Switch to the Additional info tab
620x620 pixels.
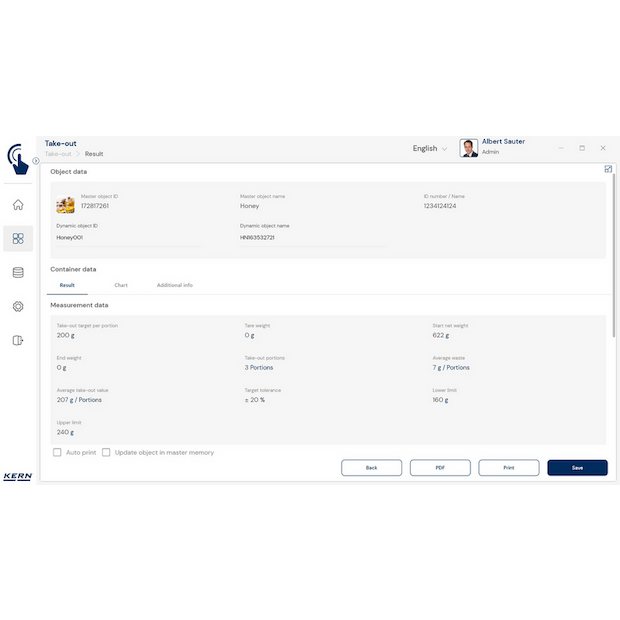pos(174,285)
